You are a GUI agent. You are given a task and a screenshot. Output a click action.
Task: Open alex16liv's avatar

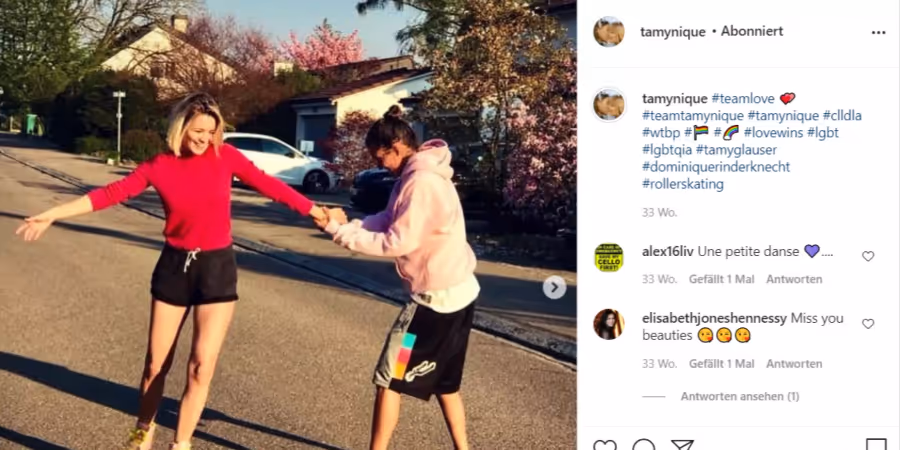tap(608, 258)
